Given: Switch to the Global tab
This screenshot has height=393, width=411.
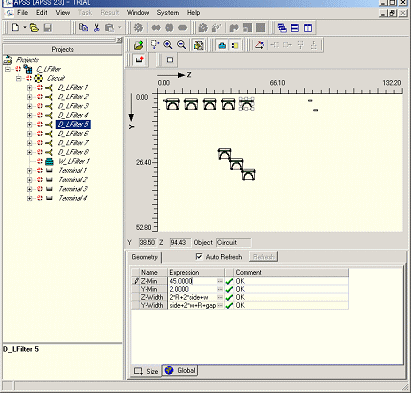Looking at the screenshot, I should click(180, 370).
